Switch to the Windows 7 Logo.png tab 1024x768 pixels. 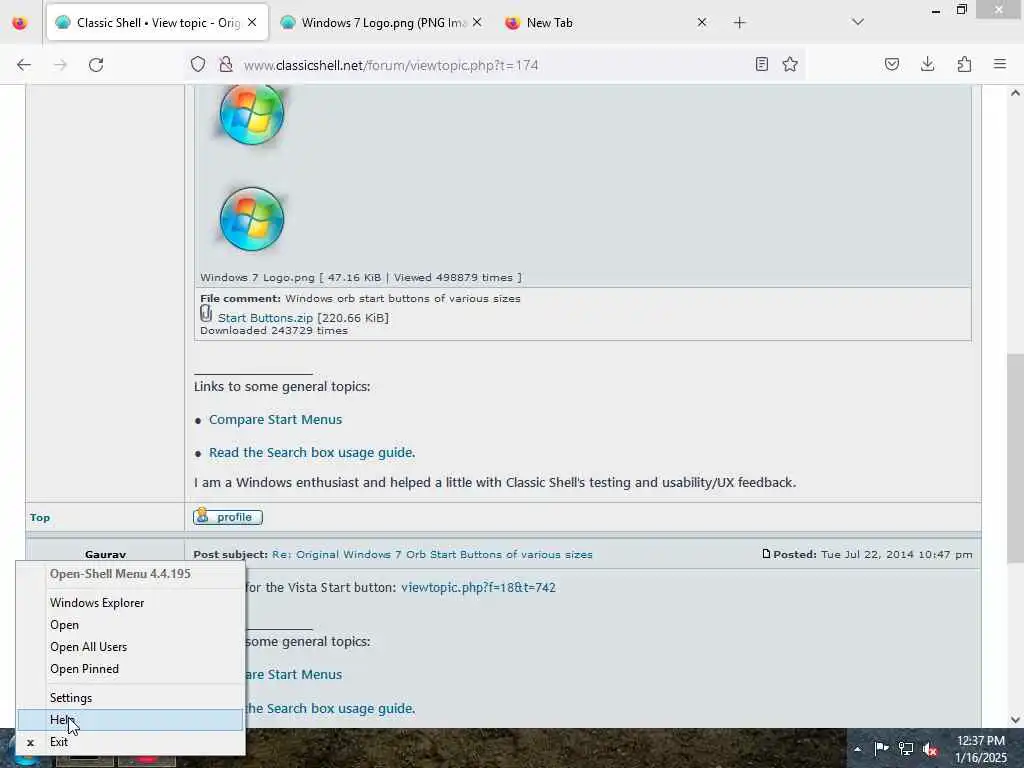pos(382,22)
